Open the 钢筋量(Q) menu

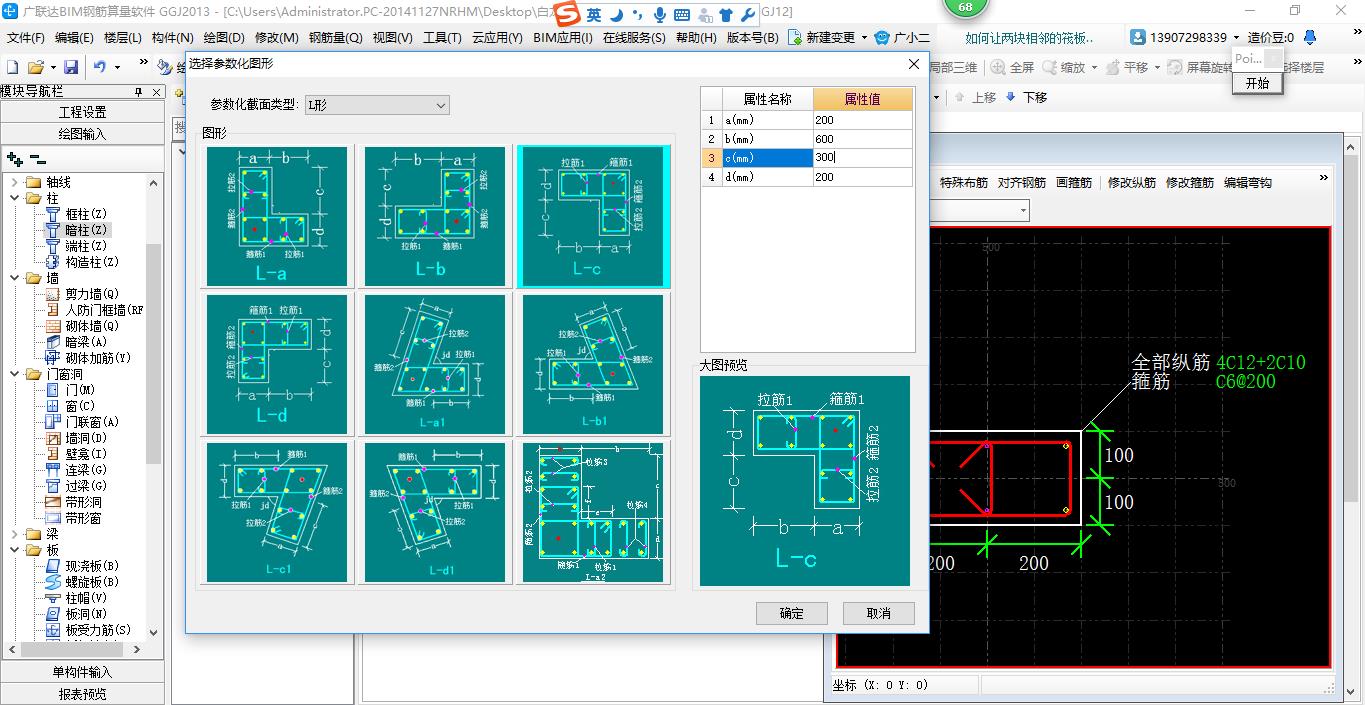click(335, 38)
